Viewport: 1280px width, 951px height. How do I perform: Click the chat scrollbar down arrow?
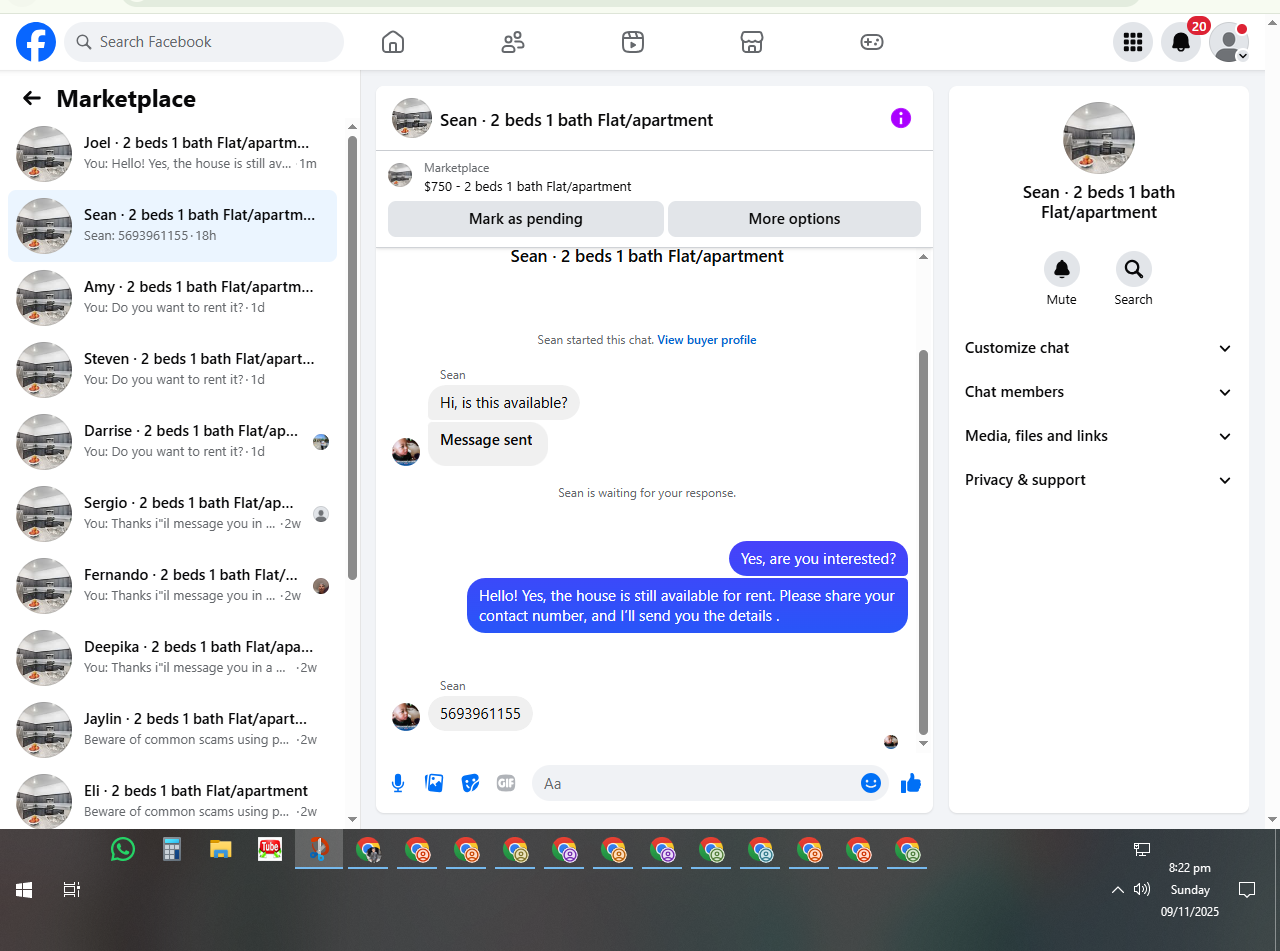point(924,743)
